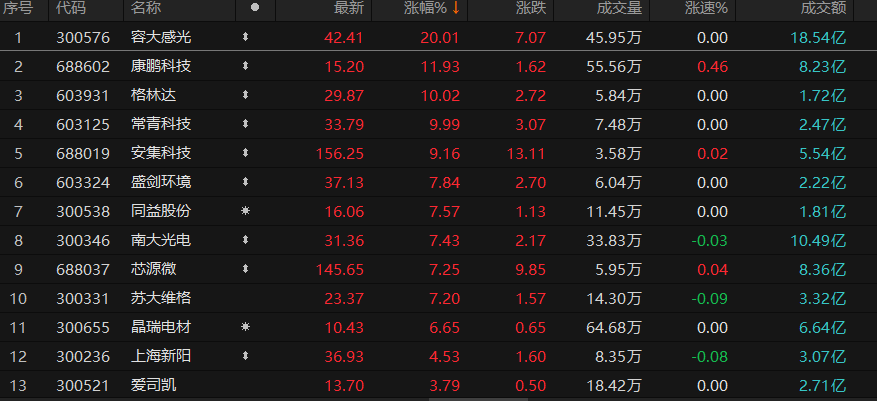Click the asterisk icon beside 晶瑞电材
Viewport: 877px width, 401px height.
click(245, 328)
